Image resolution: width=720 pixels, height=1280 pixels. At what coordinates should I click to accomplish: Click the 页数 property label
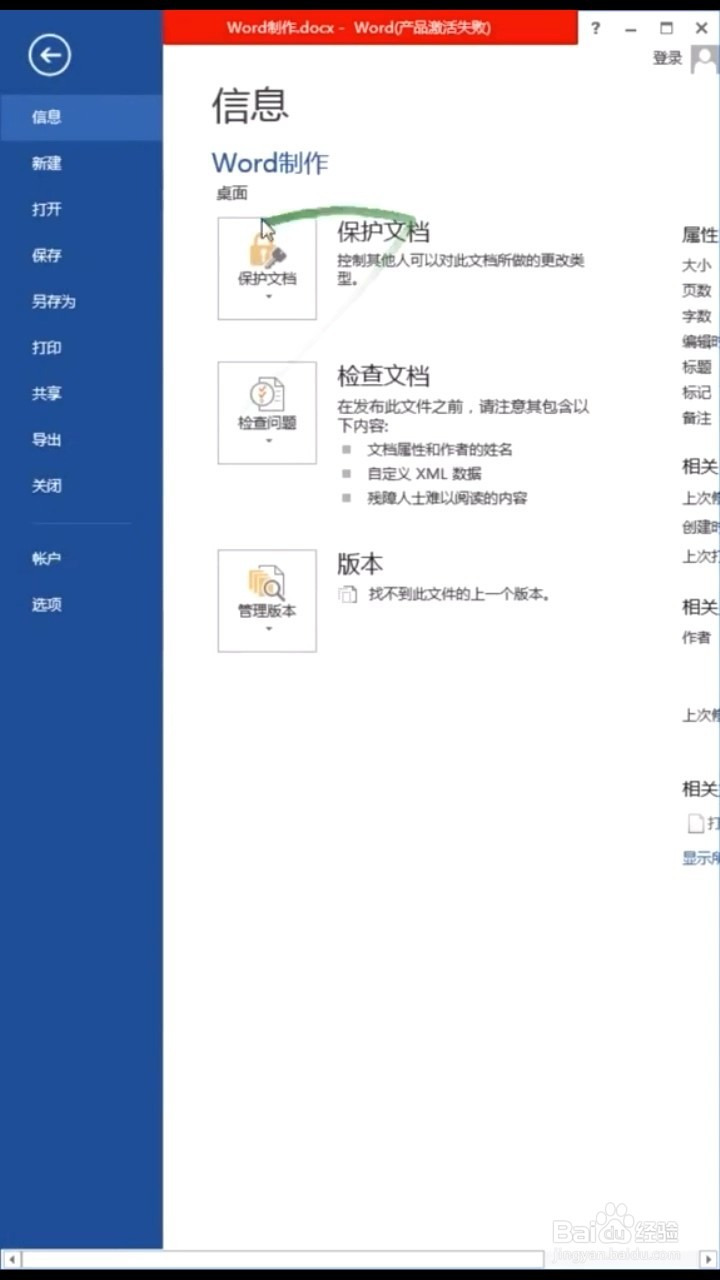(x=697, y=291)
